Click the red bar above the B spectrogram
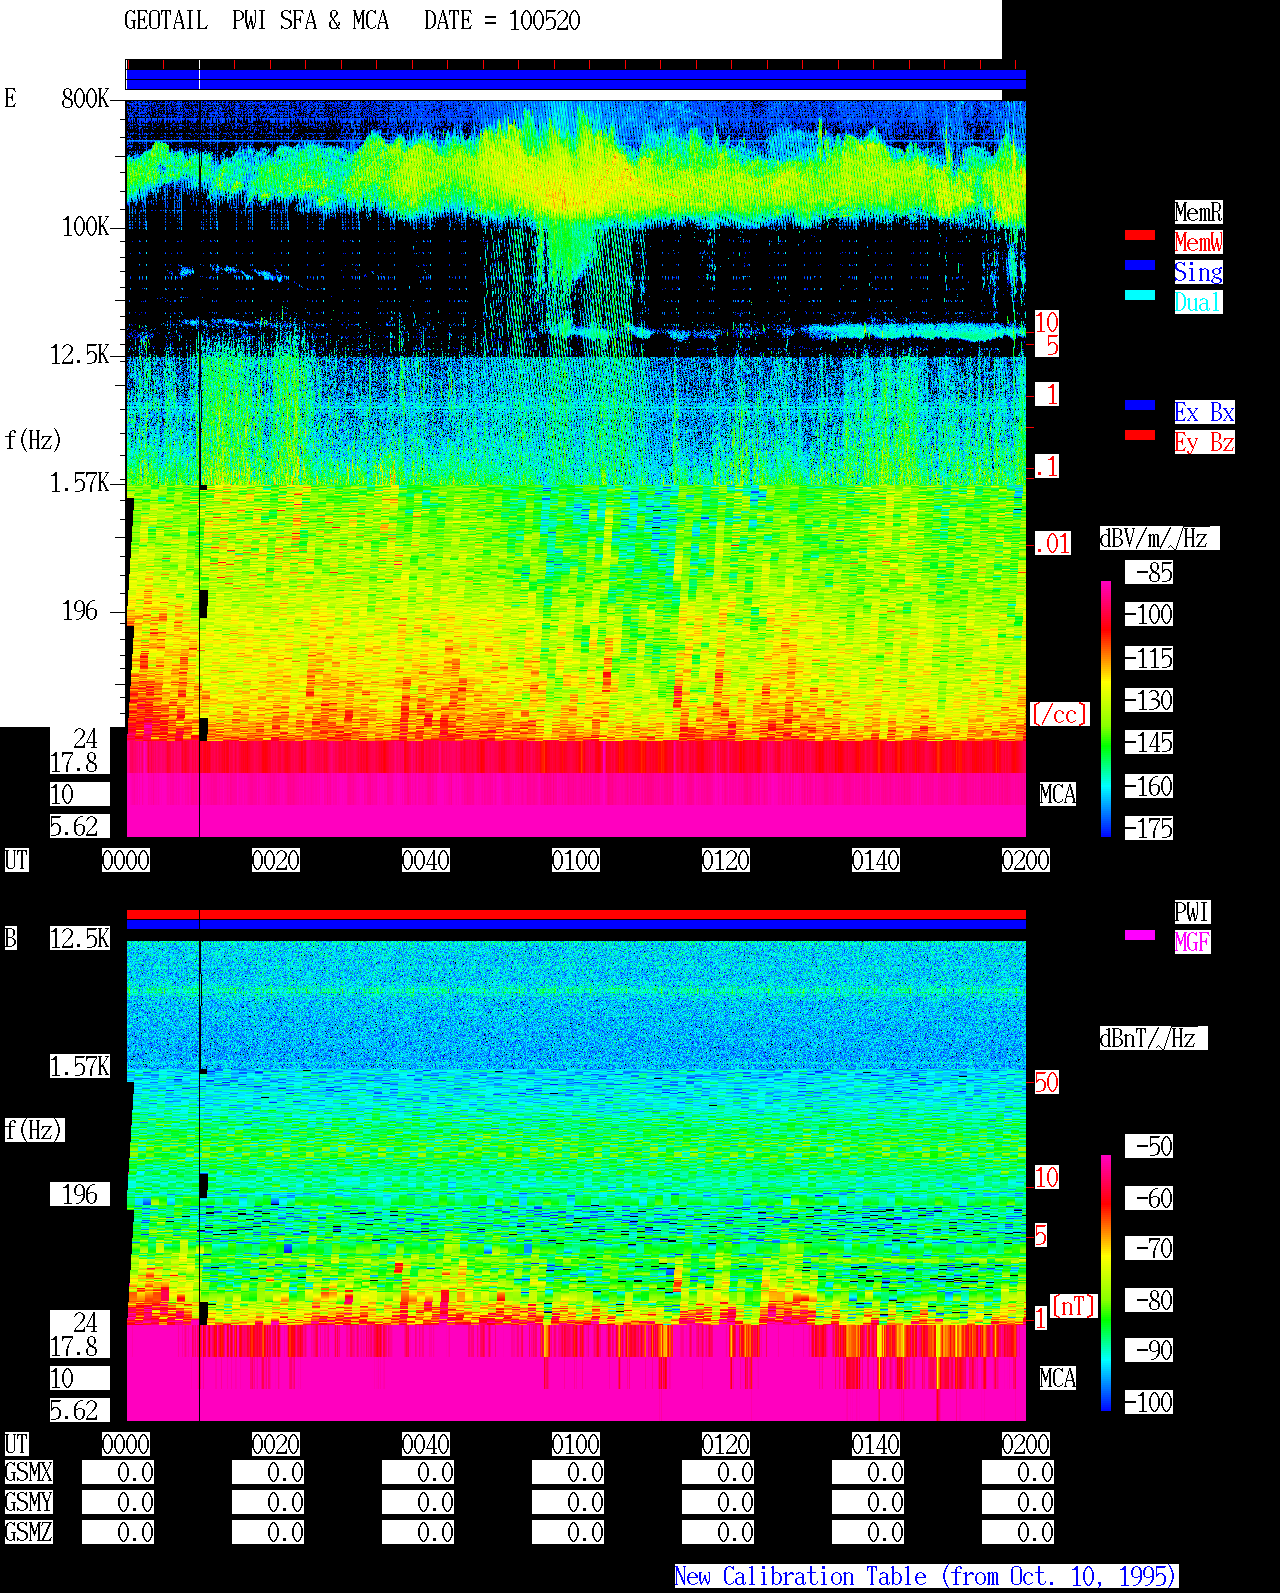 pos(576,914)
